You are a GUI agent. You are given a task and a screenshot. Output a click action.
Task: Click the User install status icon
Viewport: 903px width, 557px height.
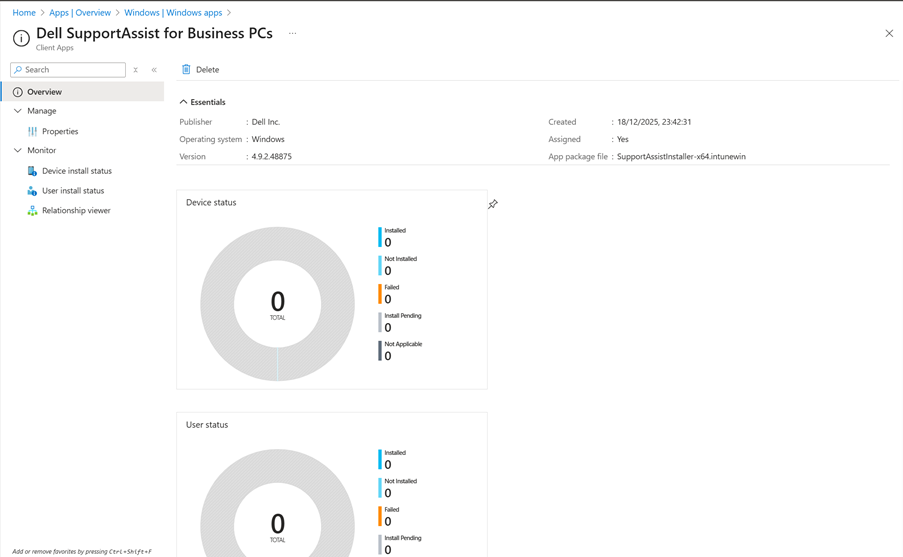[32, 191]
